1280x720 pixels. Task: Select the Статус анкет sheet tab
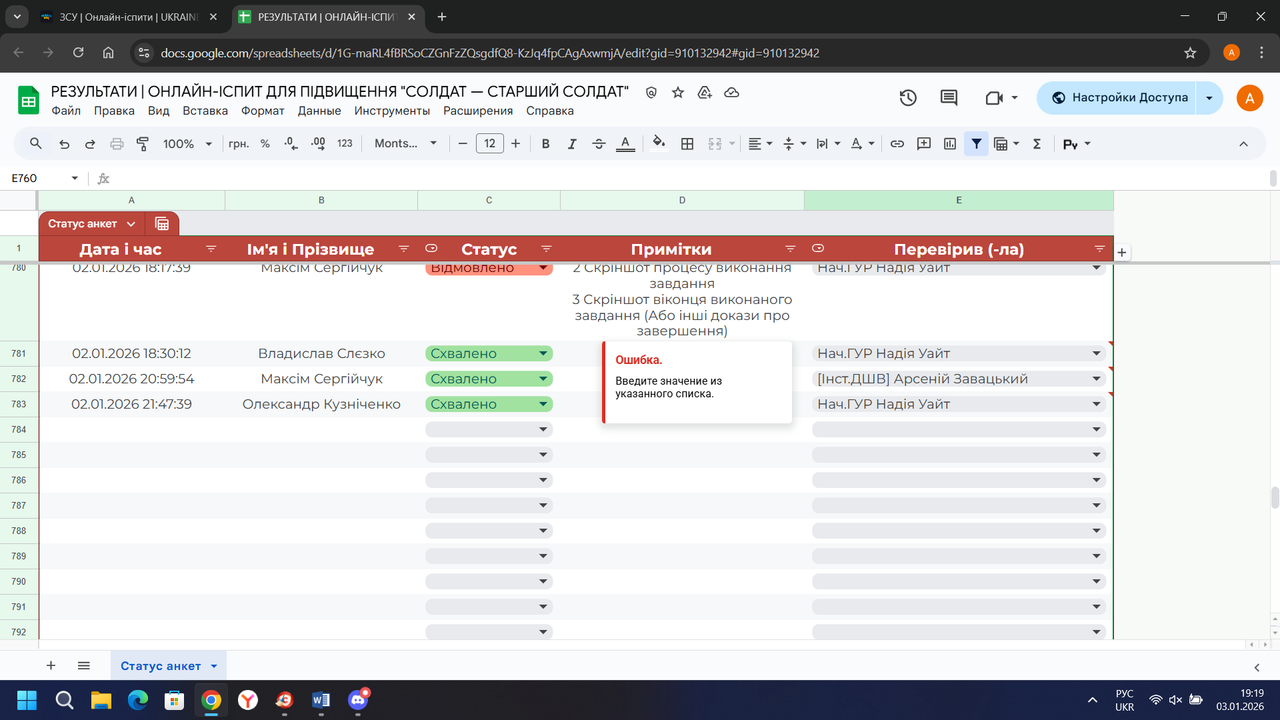pyautogui.click(x=161, y=666)
